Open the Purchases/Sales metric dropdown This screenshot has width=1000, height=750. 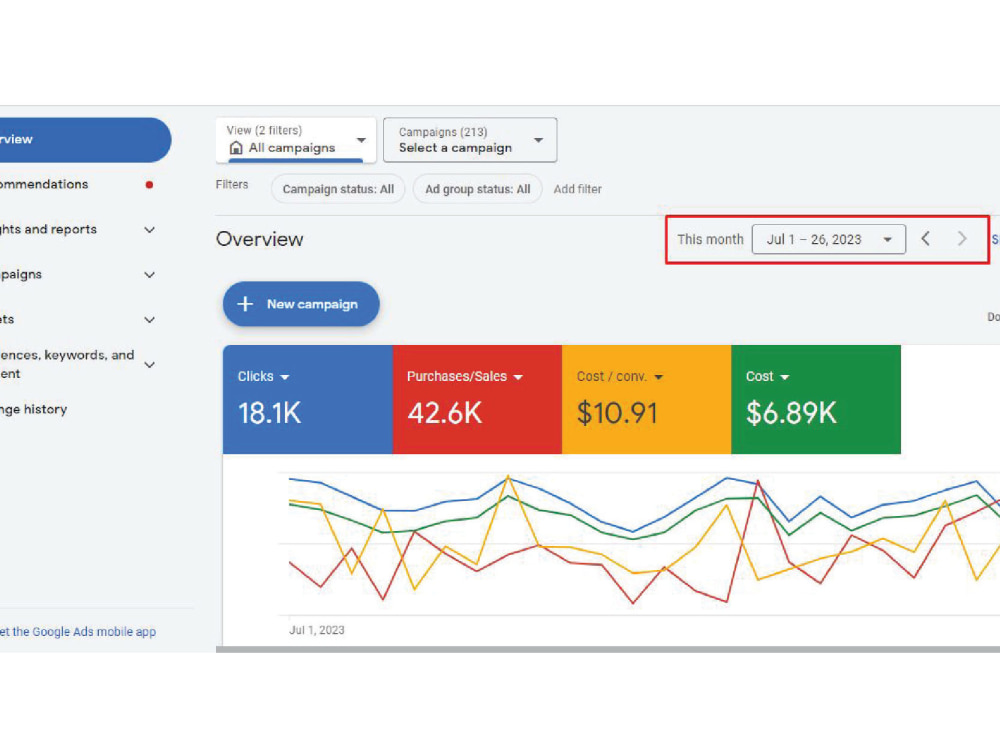tap(465, 376)
